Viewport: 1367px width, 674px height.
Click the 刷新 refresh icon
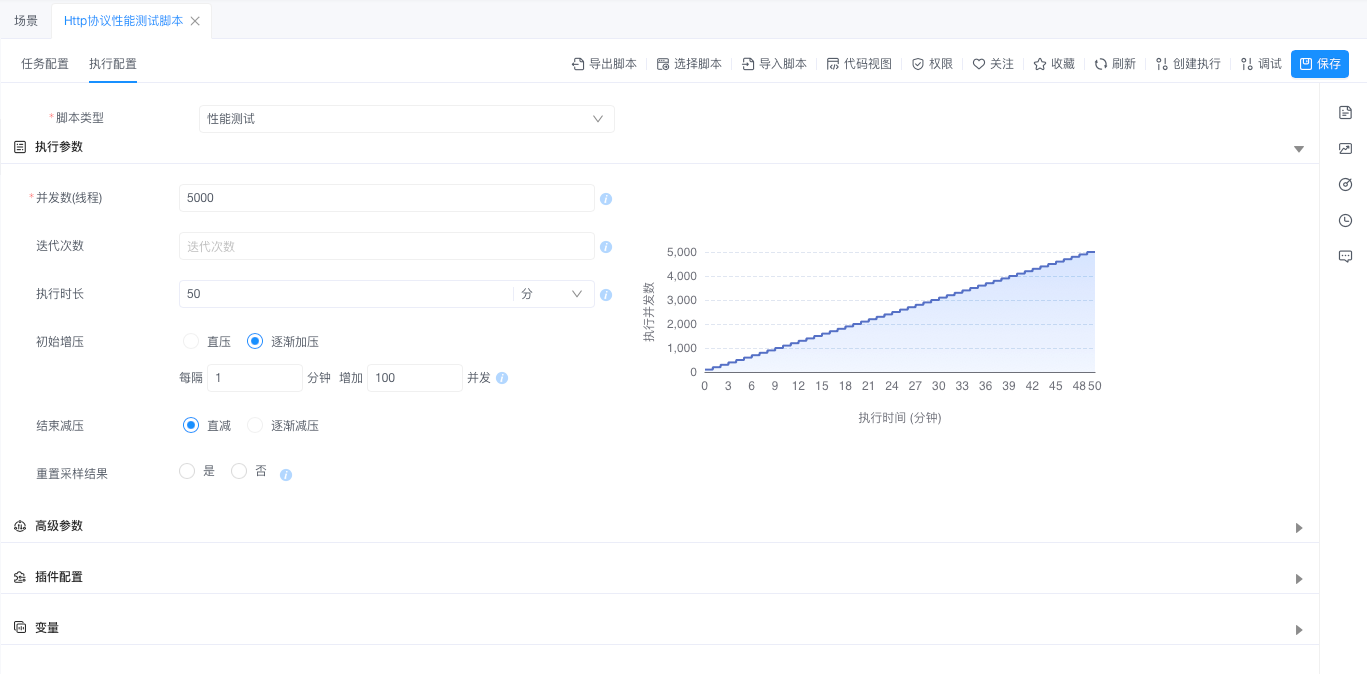coord(1101,64)
